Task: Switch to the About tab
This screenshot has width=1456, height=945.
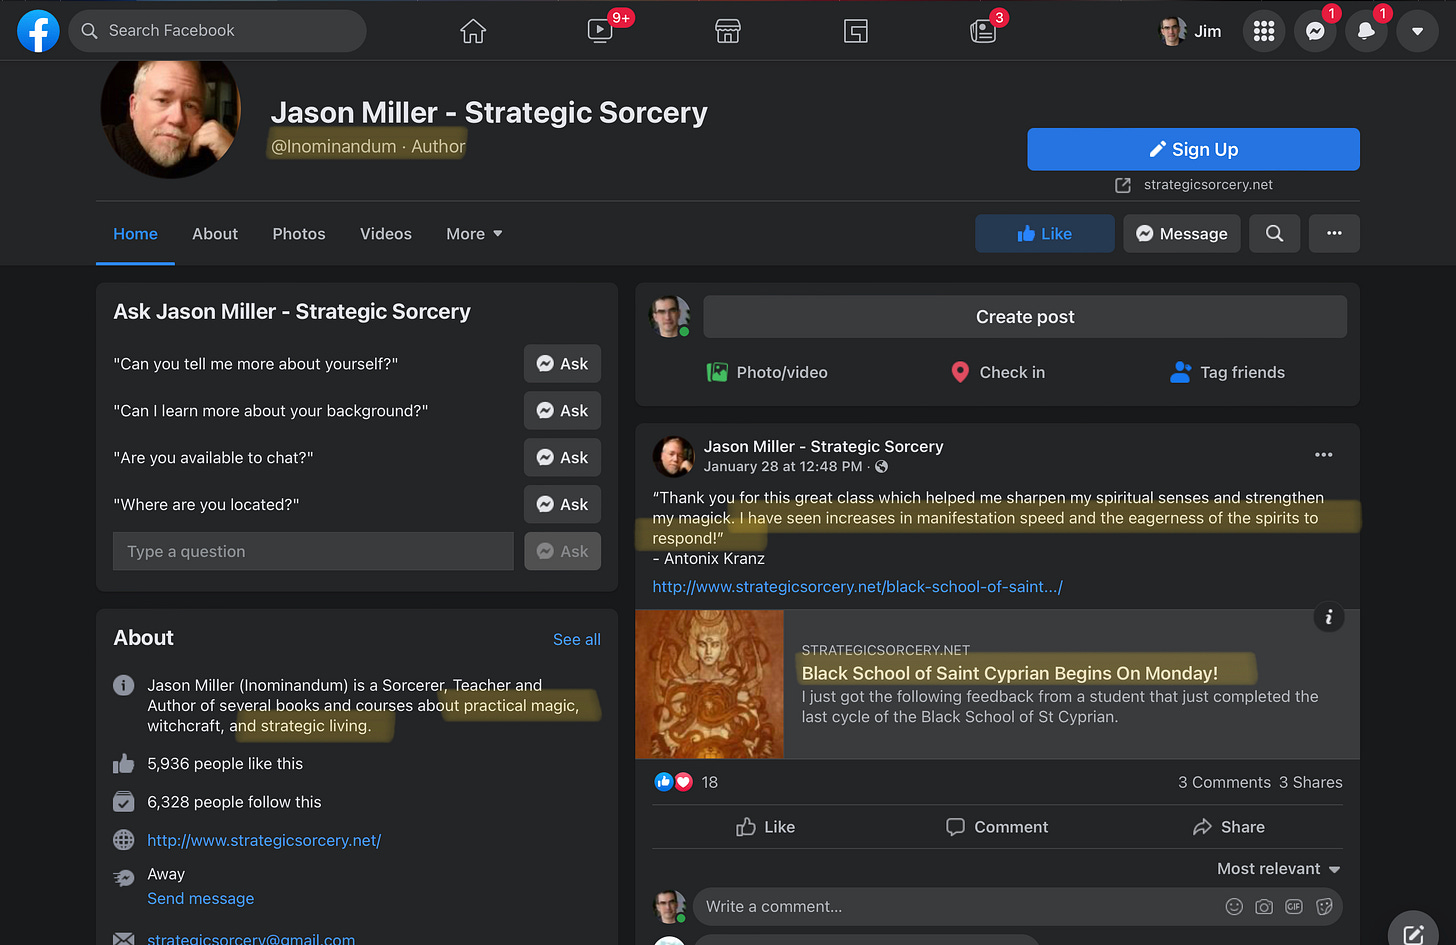Action: click(215, 234)
